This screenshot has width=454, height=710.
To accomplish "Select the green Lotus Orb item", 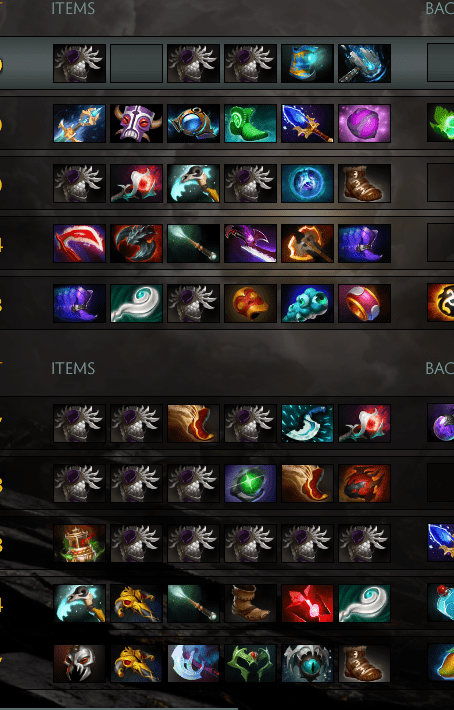I will (x=250, y=484).
